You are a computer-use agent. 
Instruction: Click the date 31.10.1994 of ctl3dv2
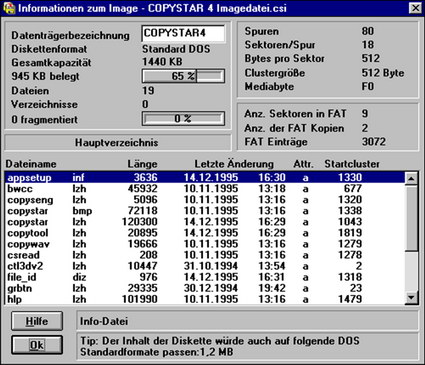(x=211, y=266)
